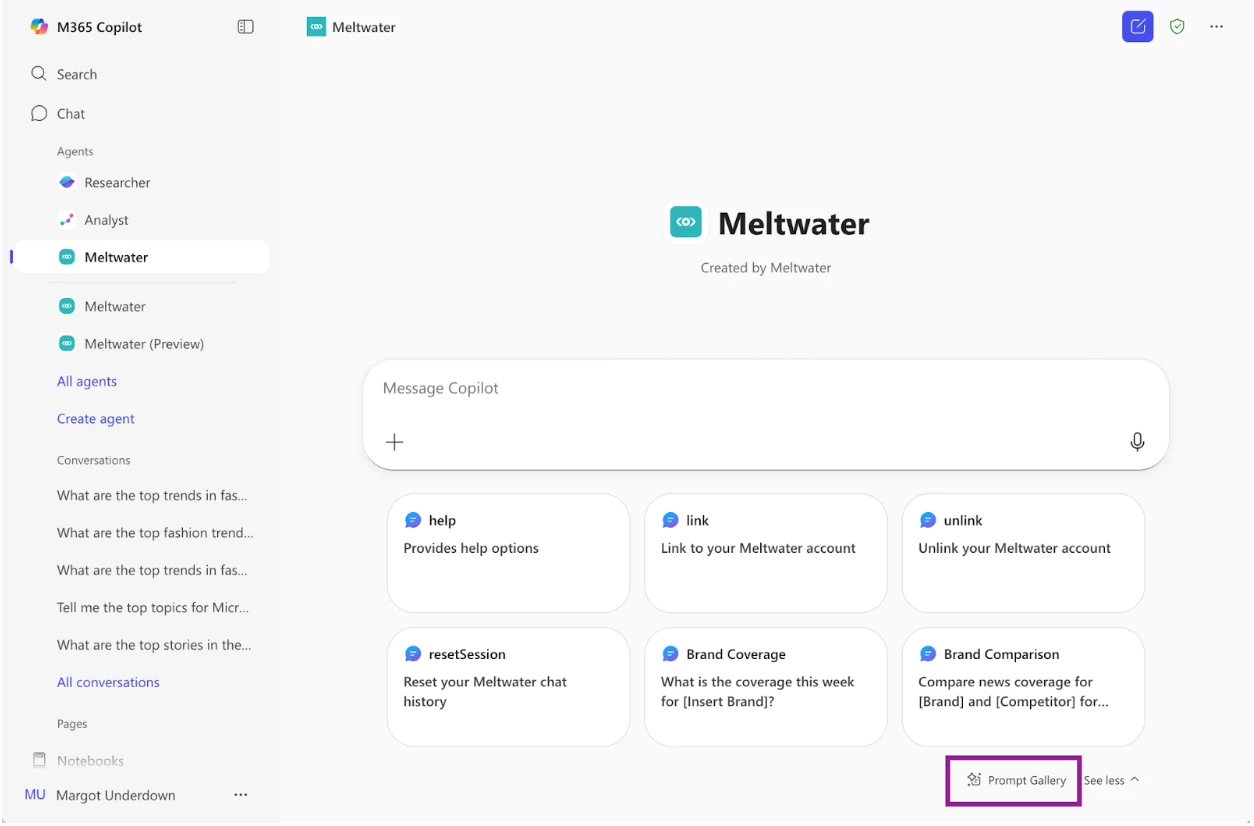
Task: Select the Brand Coverage prompt card
Action: point(766,687)
